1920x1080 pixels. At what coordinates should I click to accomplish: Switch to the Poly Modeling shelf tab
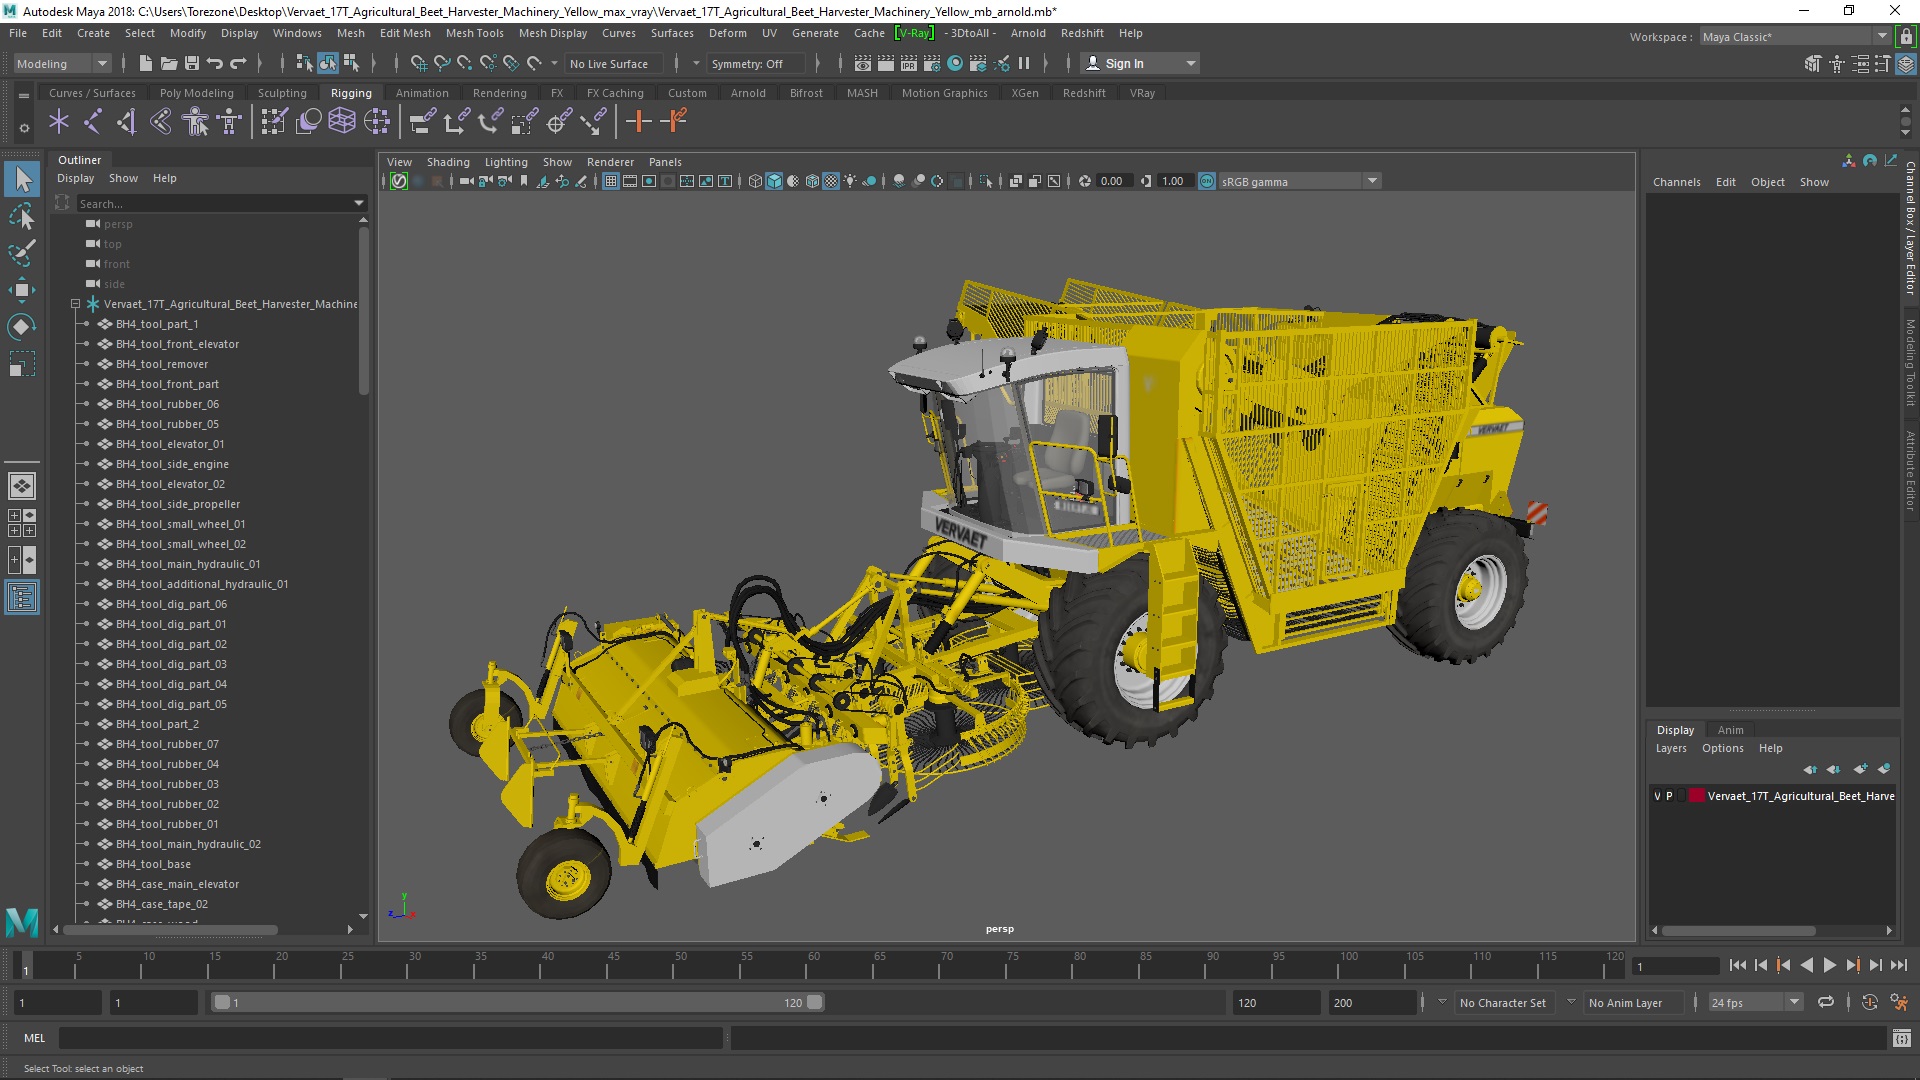pos(196,93)
